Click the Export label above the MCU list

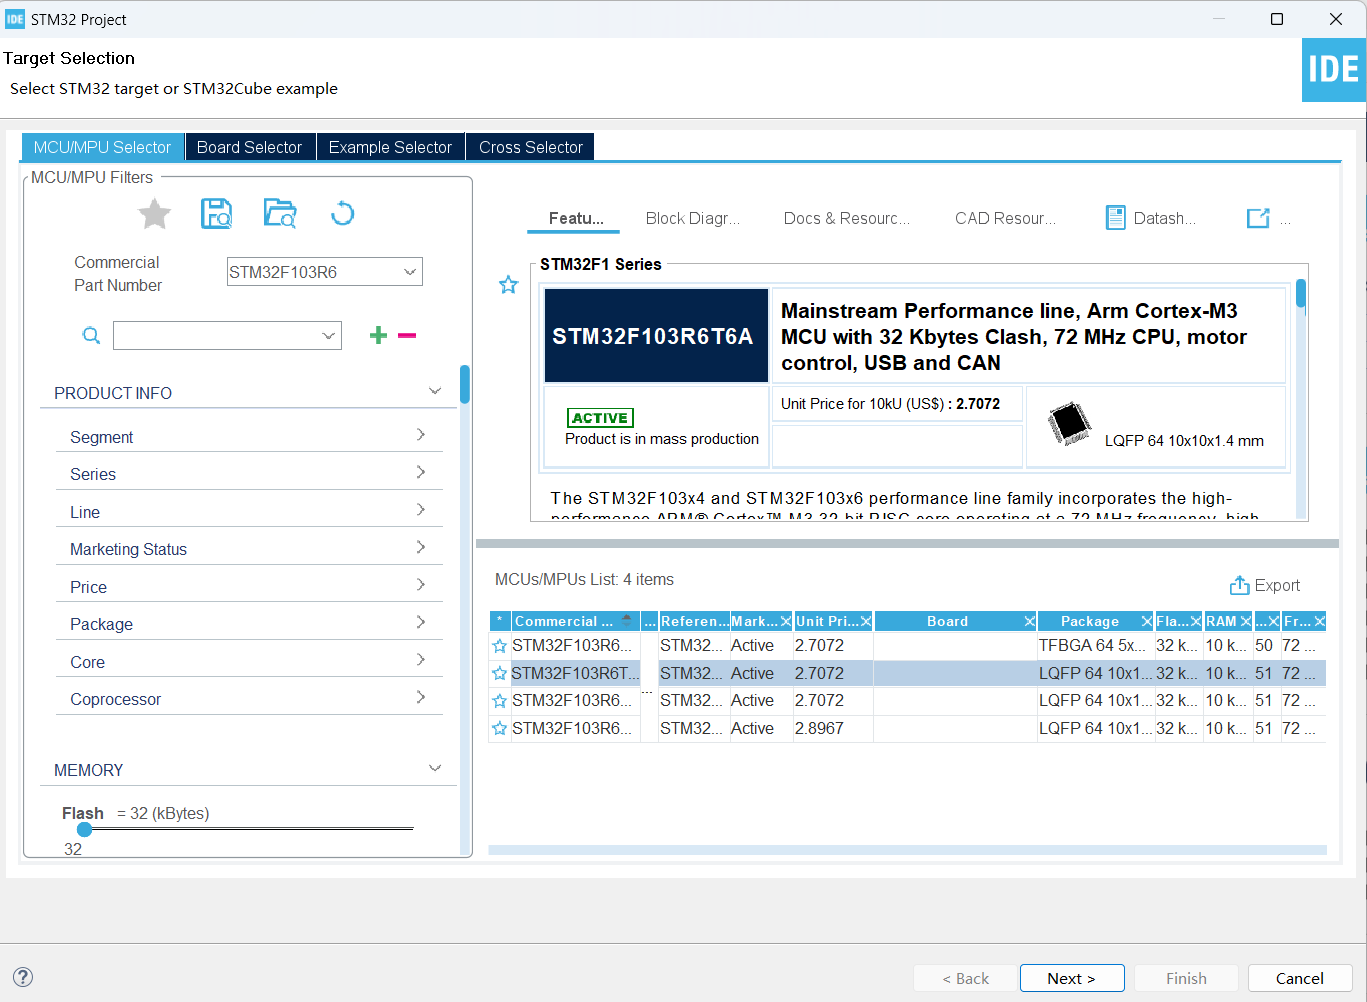[1277, 586]
